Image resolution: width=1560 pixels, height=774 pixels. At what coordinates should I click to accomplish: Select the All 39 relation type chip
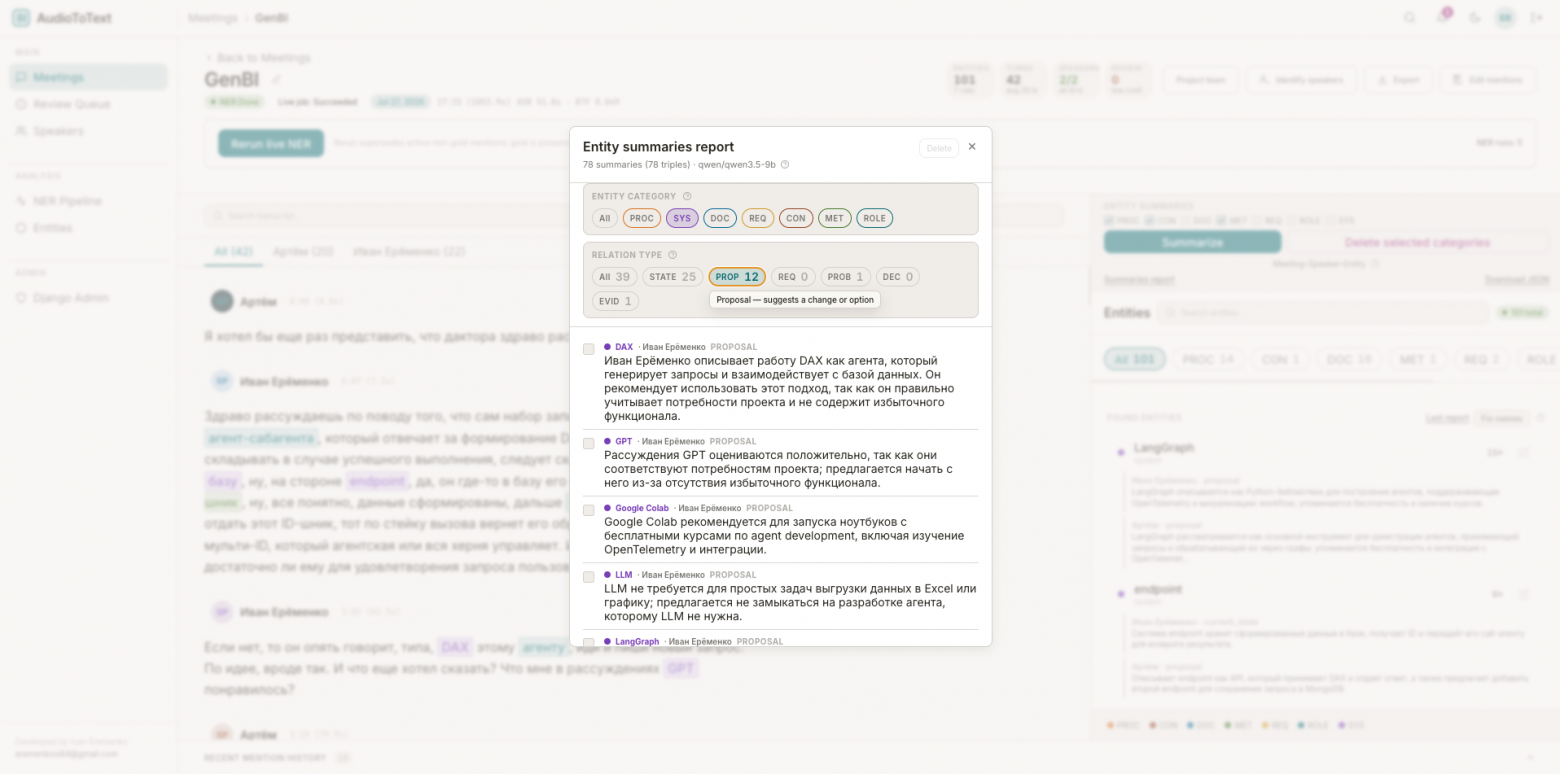[x=615, y=277]
